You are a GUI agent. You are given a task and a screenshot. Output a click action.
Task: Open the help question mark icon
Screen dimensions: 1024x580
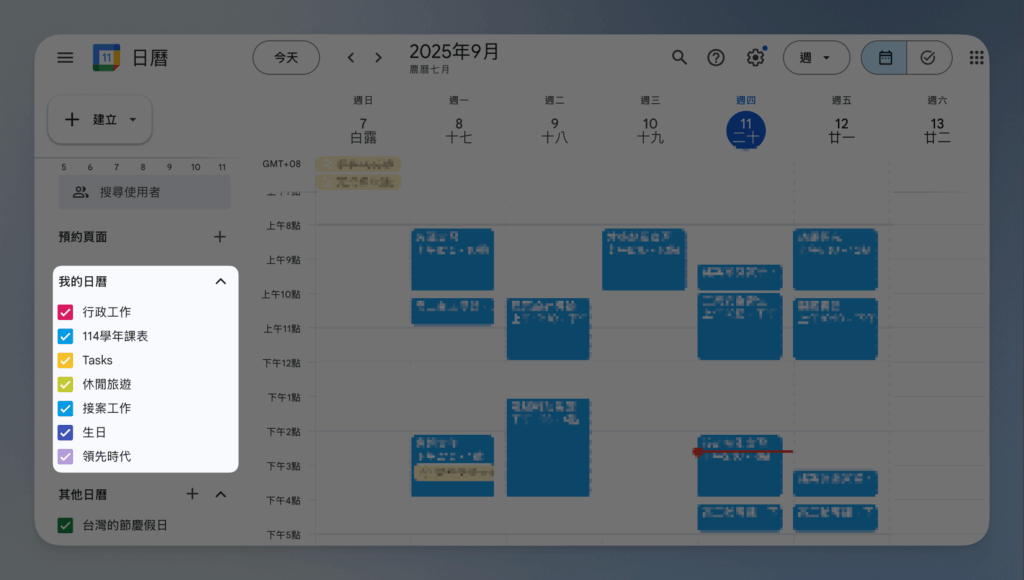pyautogui.click(x=716, y=58)
